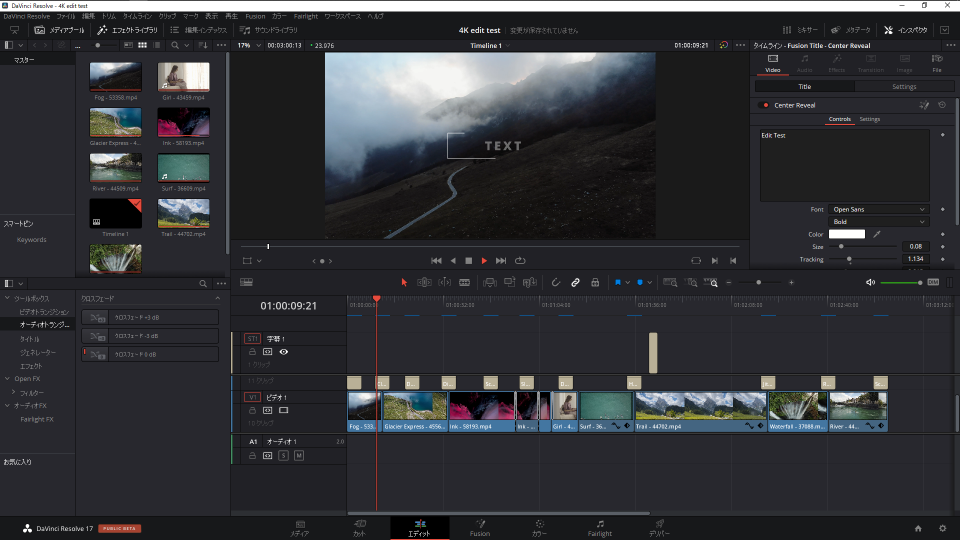The image size is (960, 540).
Task: Reset Center Reveal with circular arrow icon
Action: pyautogui.click(x=942, y=105)
